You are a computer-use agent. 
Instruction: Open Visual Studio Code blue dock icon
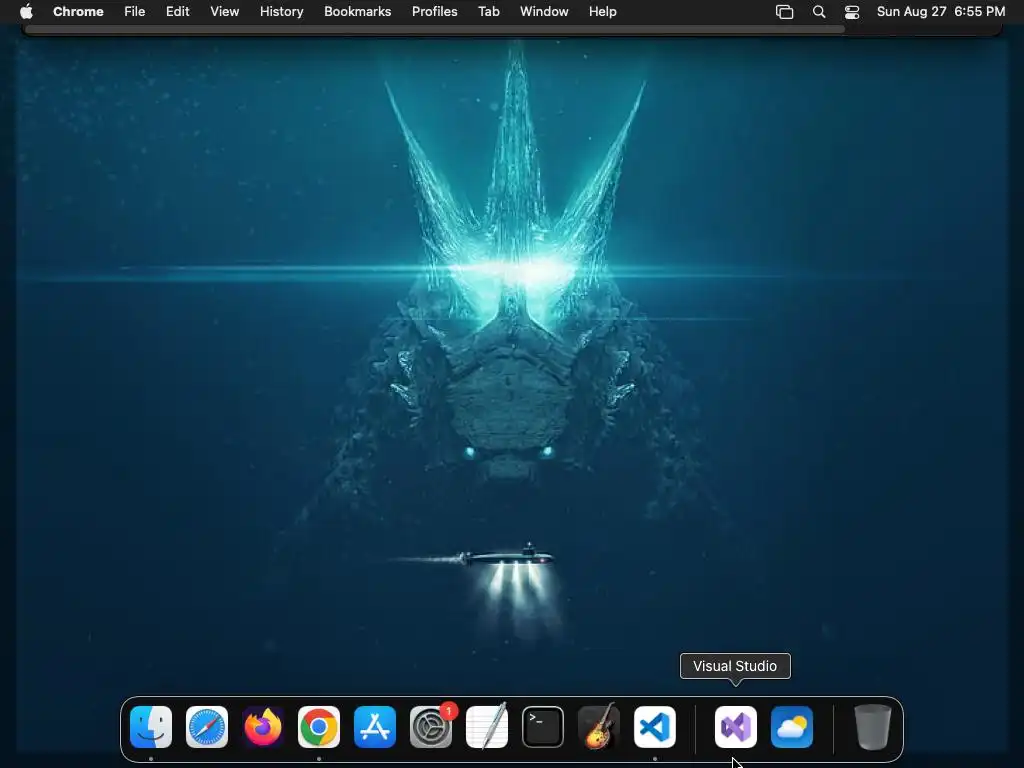click(x=655, y=727)
